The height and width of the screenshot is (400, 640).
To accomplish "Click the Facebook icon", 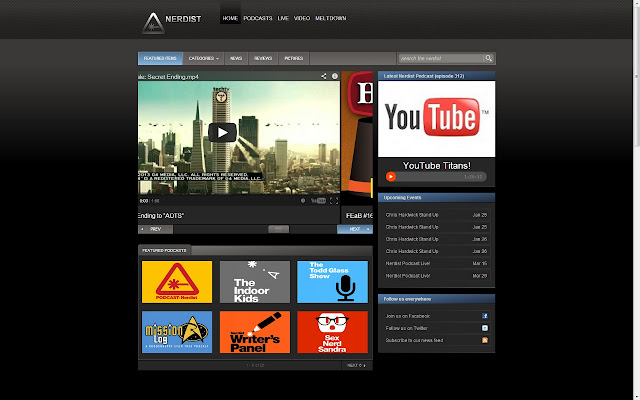I will tap(485, 316).
